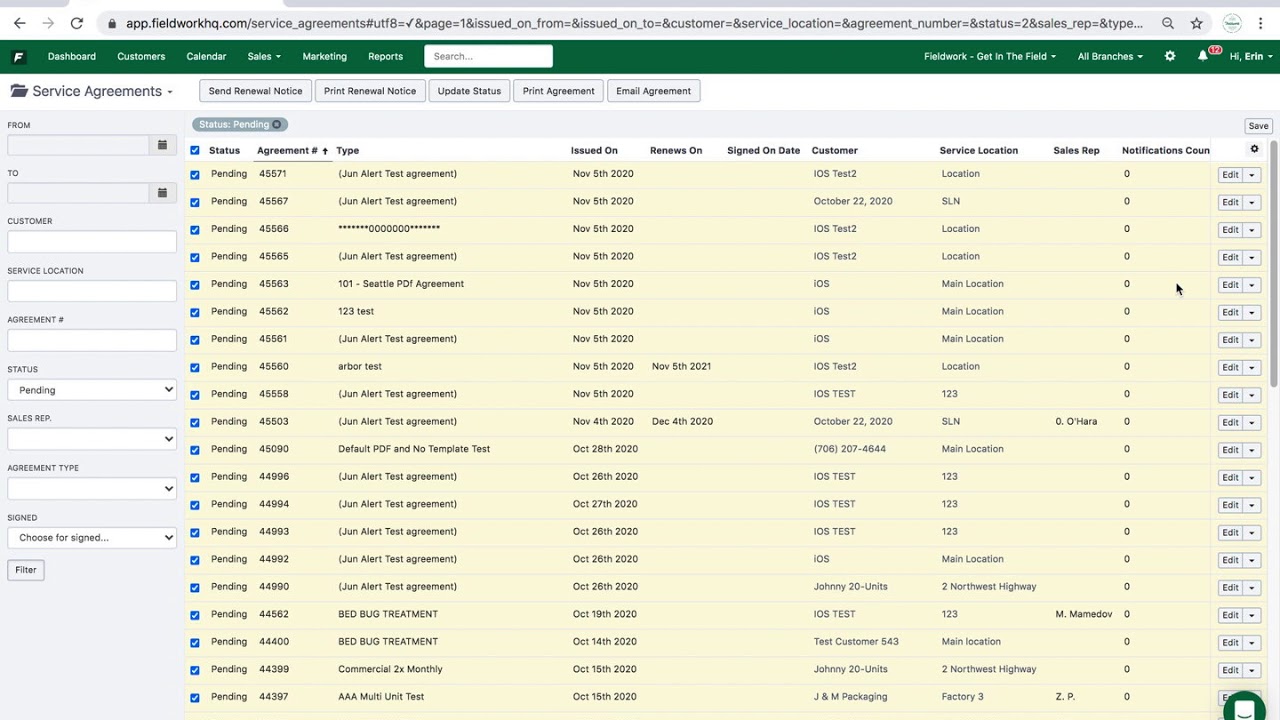Open the settings gear in top navigation
This screenshot has height=720, width=1280.
(1170, 56)
